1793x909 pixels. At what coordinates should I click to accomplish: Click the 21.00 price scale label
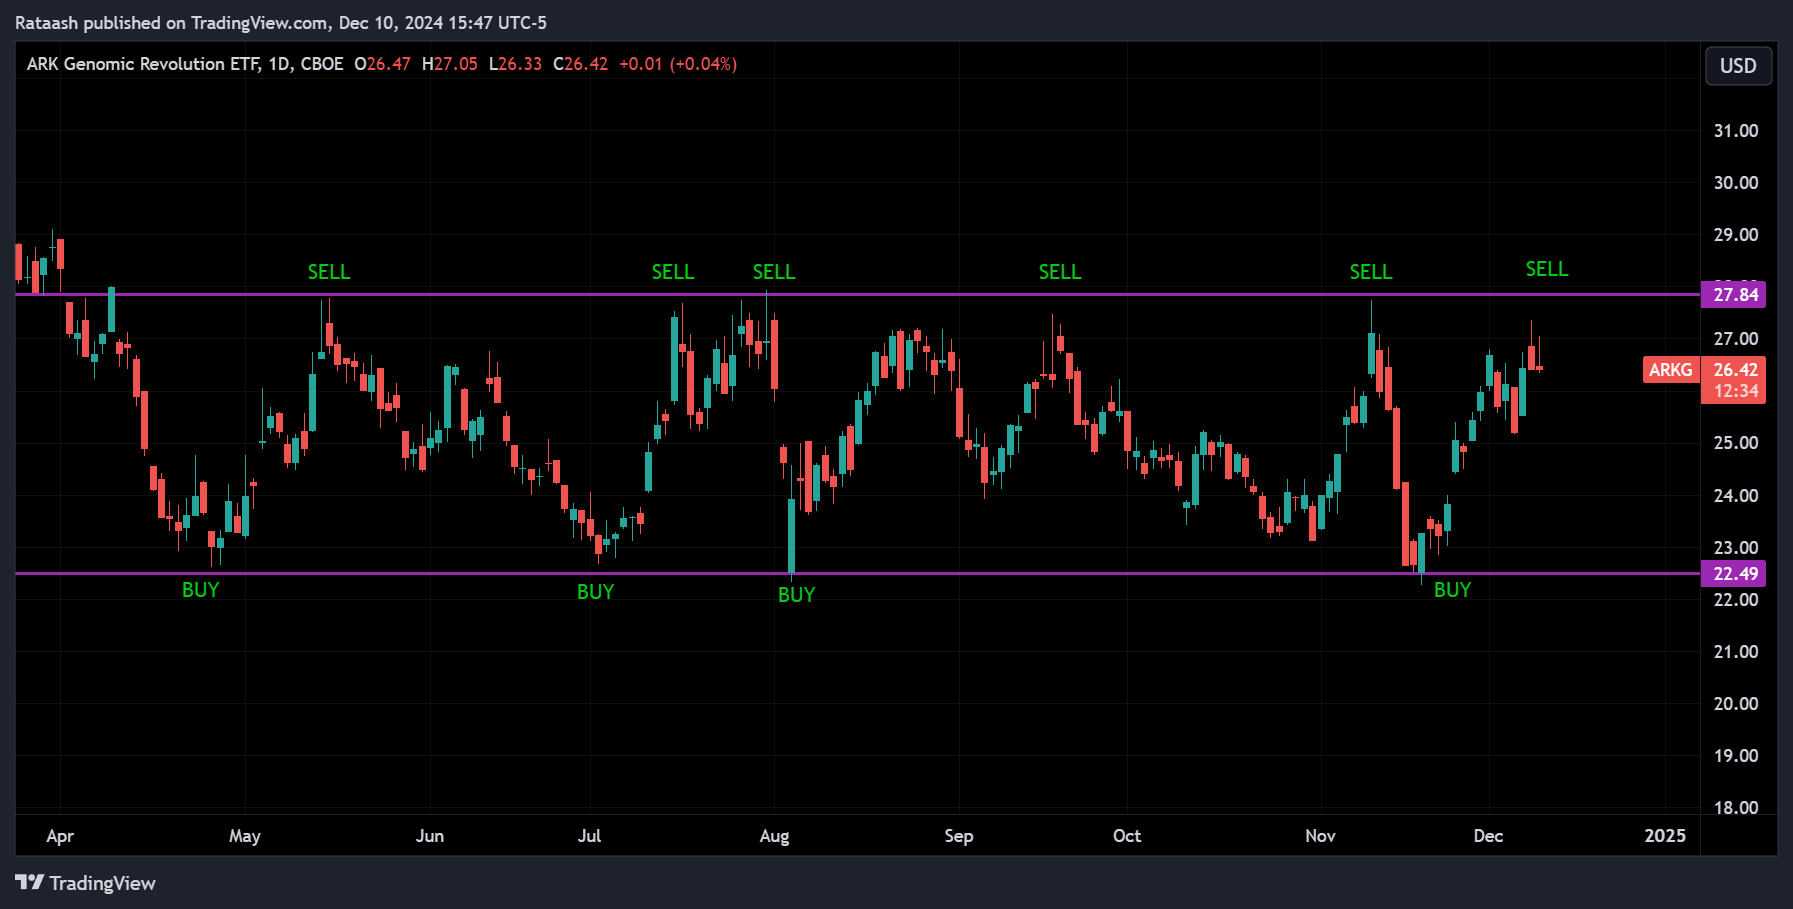1736,652
